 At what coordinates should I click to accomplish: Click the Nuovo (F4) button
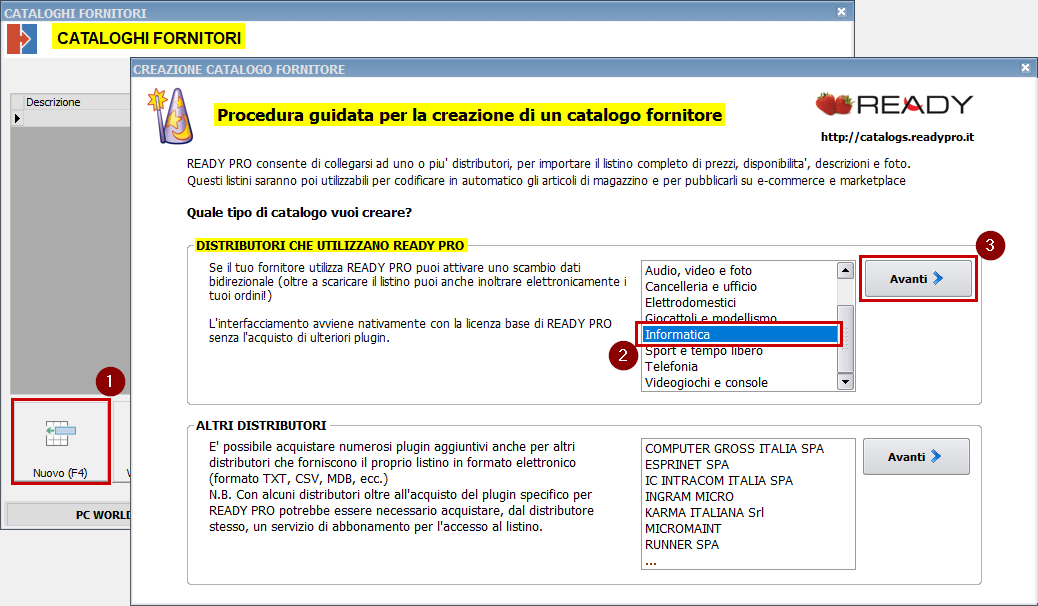pos(60,442)
